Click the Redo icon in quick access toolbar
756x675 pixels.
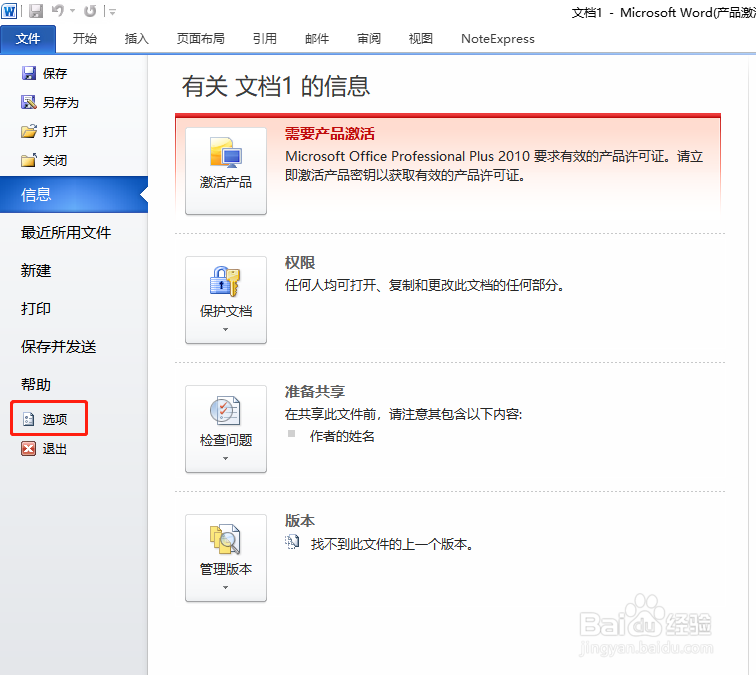click(90, 11)
